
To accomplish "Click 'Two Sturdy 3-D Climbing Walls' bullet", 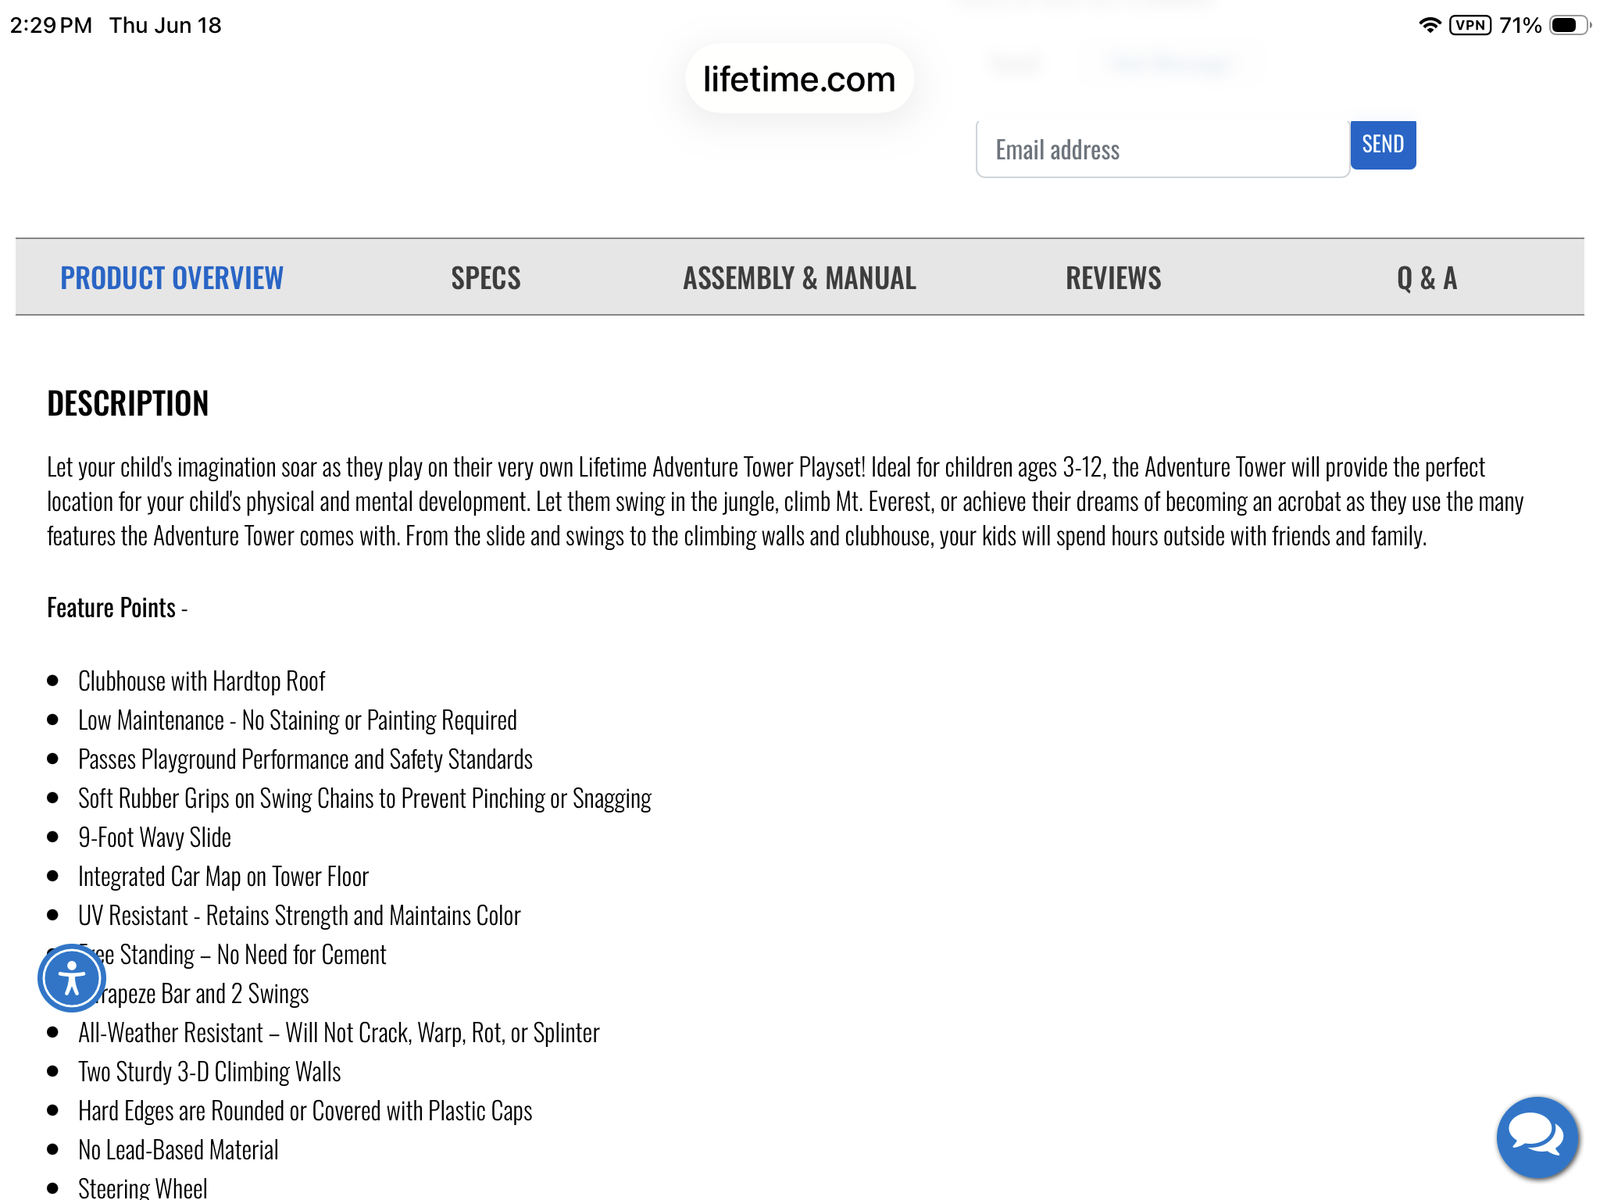I will 210,1071.
